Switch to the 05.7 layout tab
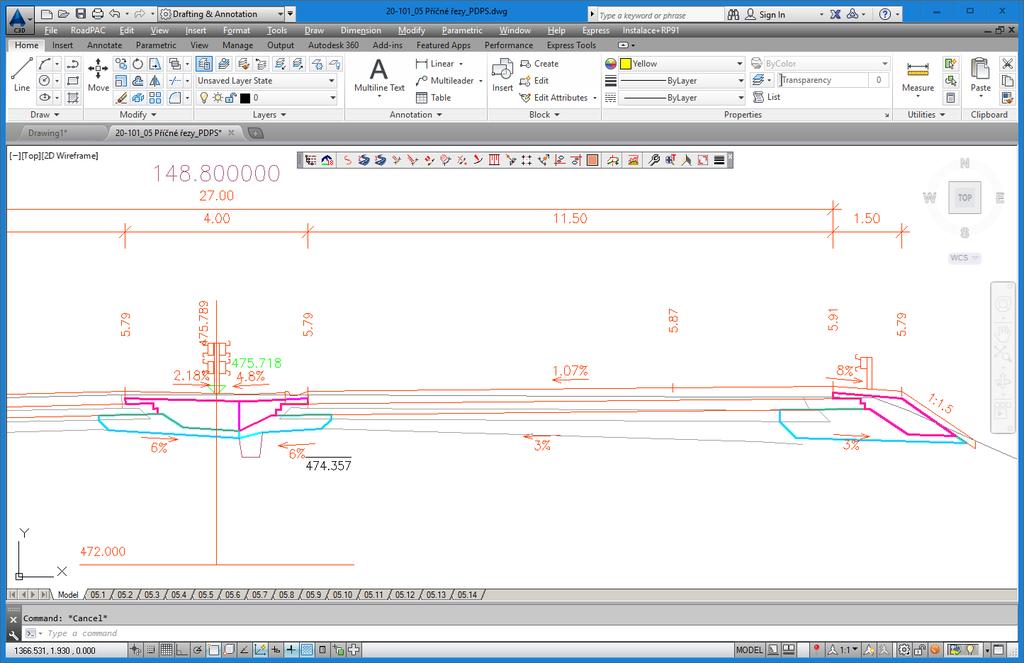 tap(259, 595)
